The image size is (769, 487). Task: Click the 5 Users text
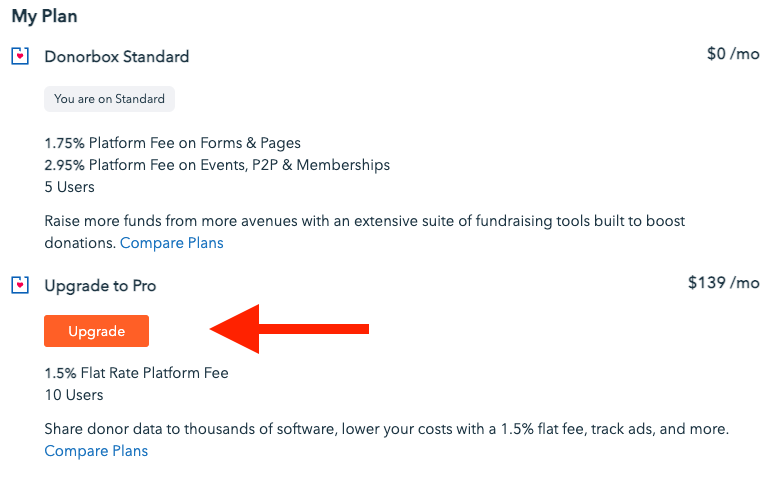tap(69, 187)
